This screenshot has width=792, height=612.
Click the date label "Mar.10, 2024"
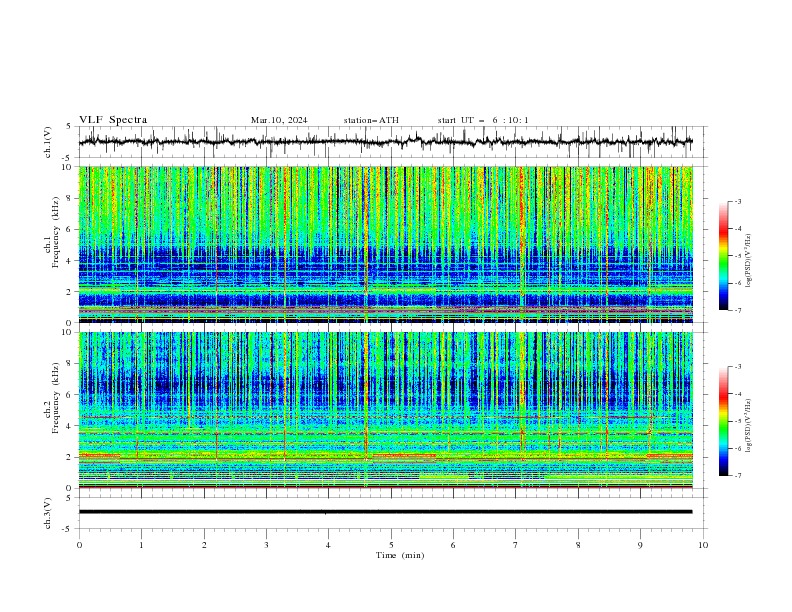click(x=279, y=120)
